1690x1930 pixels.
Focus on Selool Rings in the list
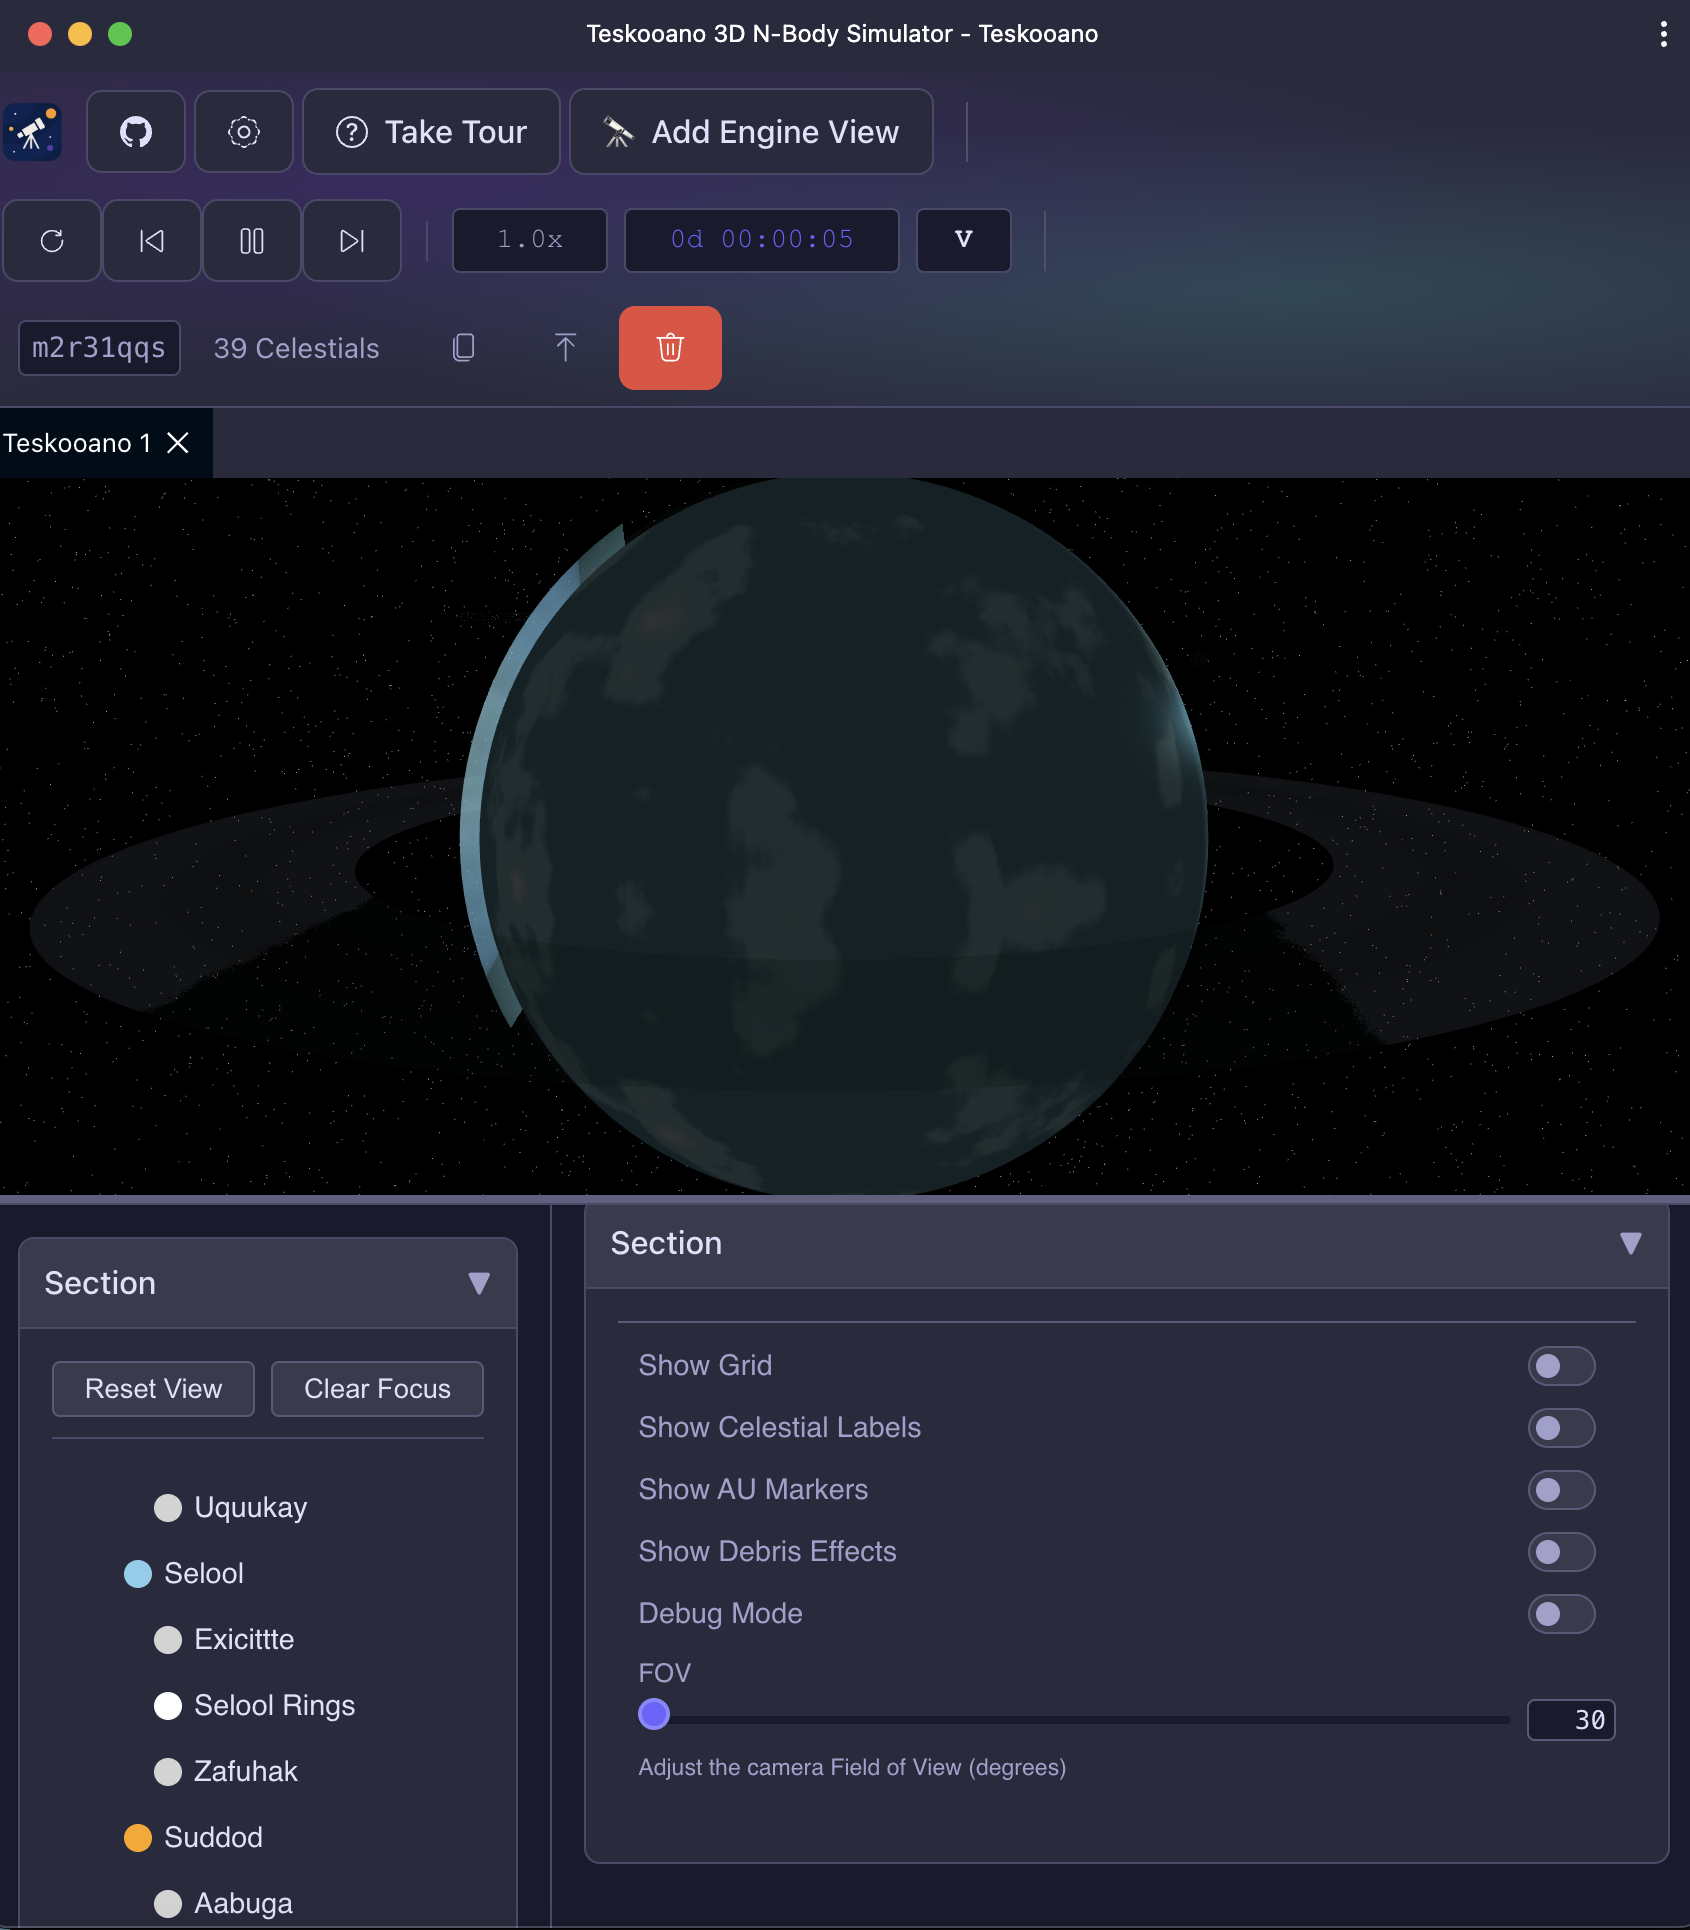255,1705
